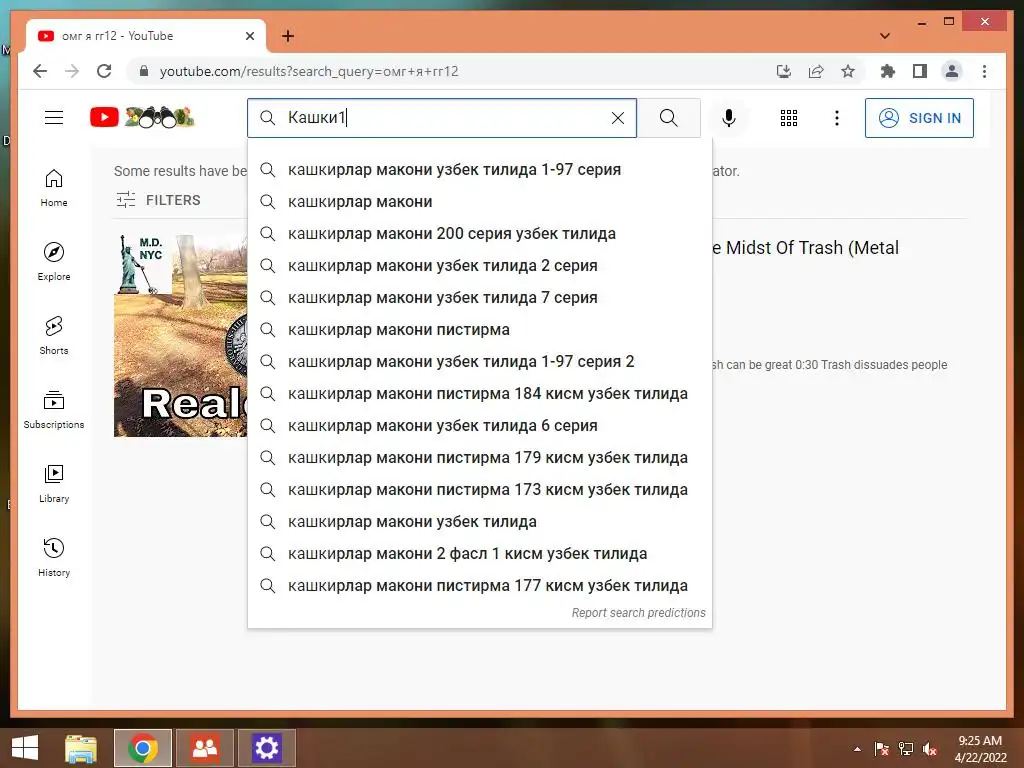
Task: Click 'Report search predictions' link
Action: click(639, 613)
